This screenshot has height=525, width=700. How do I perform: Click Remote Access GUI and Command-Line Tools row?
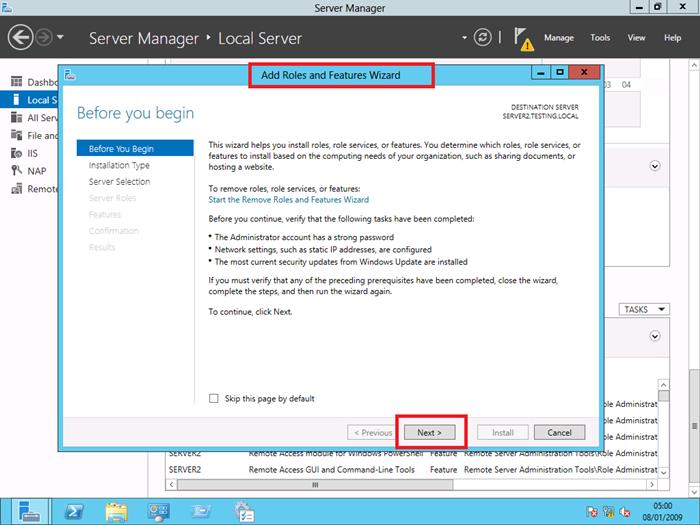413,470
